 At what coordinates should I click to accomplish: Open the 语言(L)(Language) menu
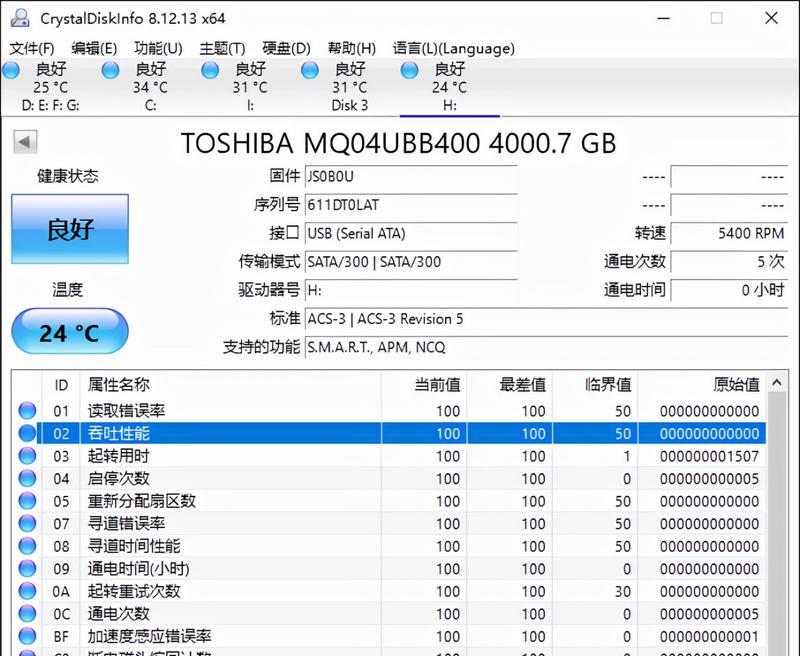click(x=454, y=48)
